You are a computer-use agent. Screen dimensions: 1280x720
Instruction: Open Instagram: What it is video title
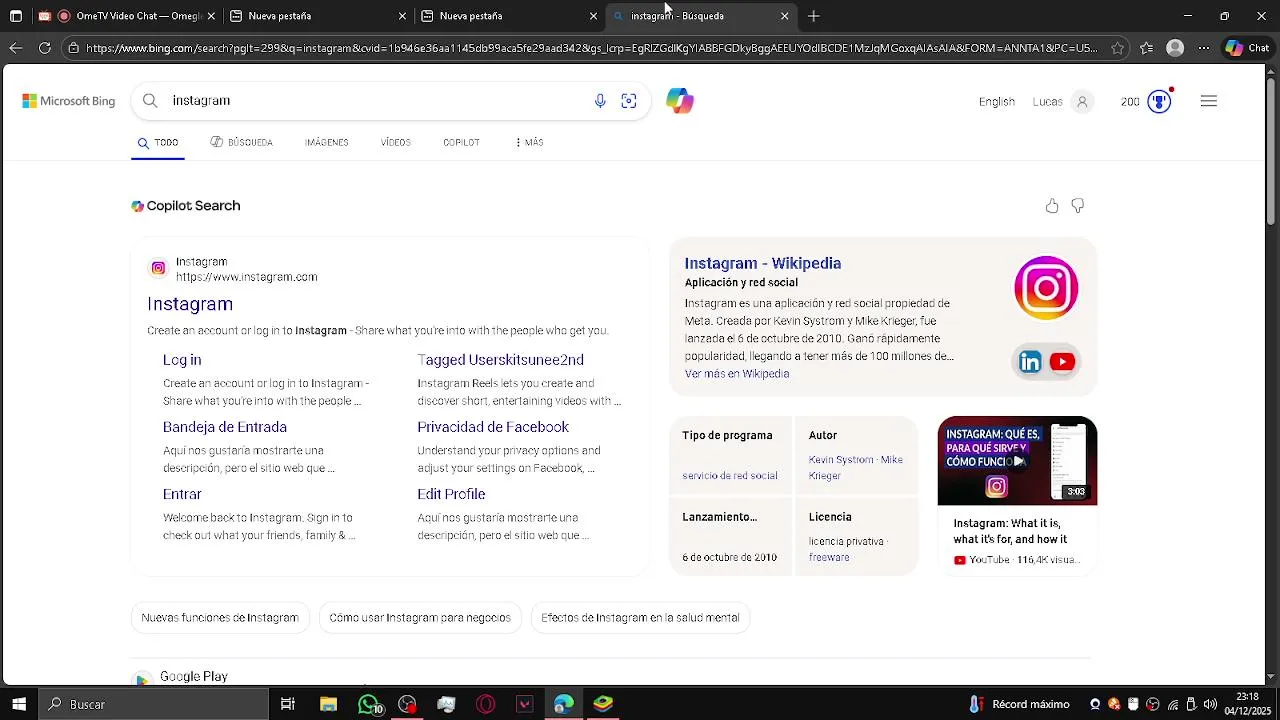pyautogui.click(x=1010, y=531)
